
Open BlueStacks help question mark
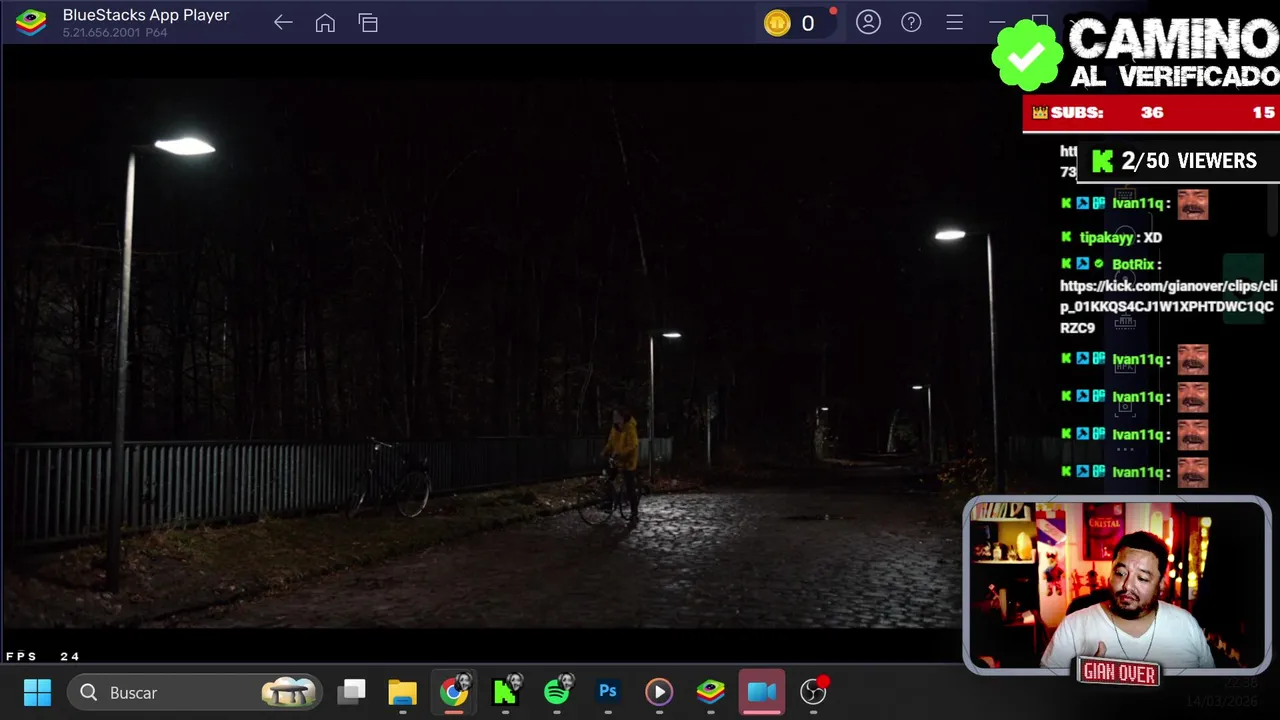911,22
